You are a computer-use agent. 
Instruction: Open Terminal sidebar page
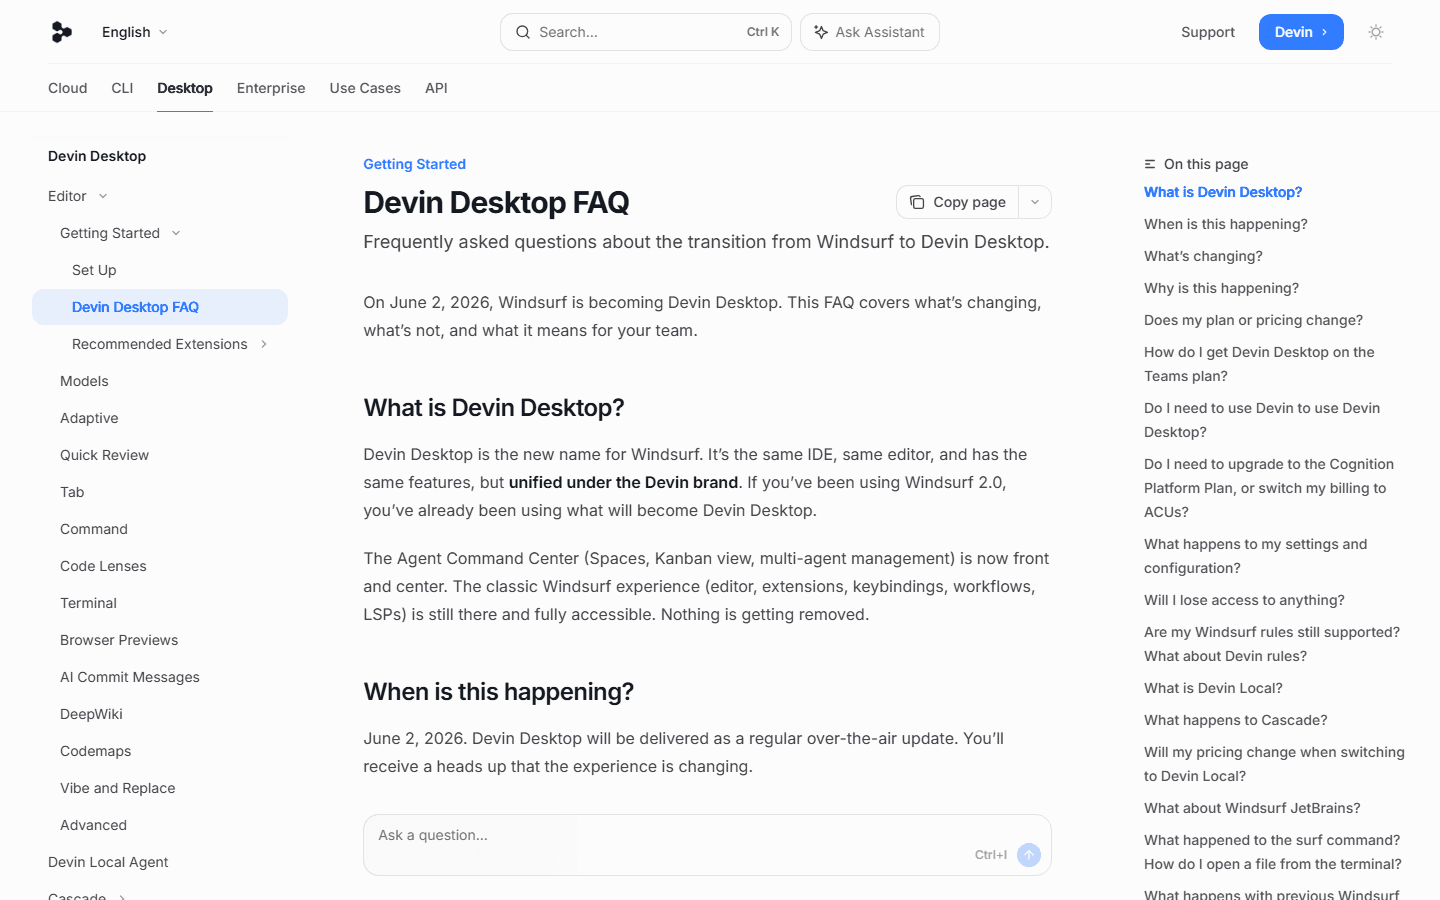click(x=88, y=603)
